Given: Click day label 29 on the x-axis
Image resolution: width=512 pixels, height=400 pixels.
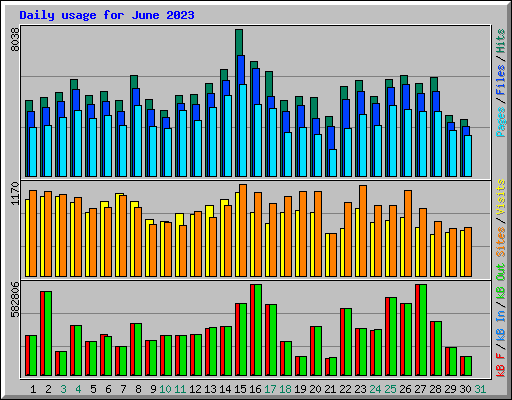Looking at the screenshot, I should pos(450,389).
